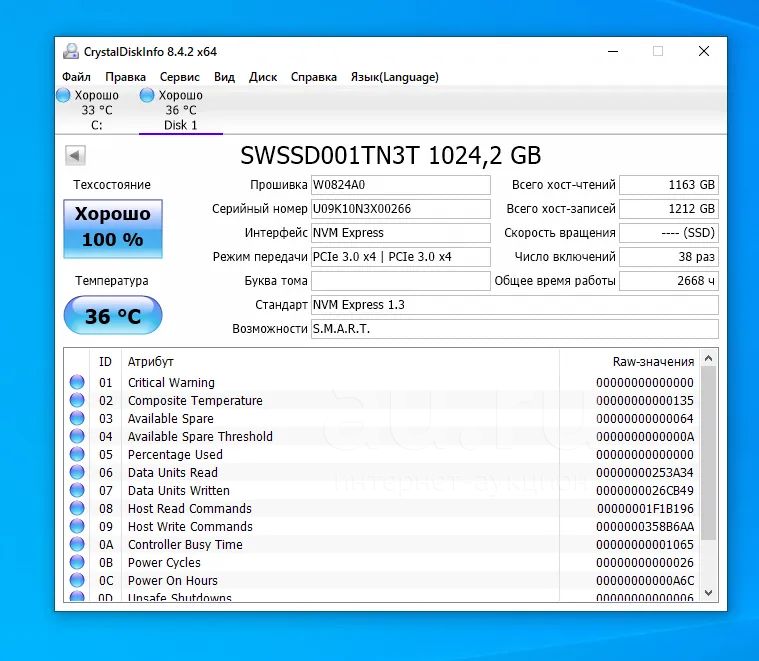Open the Язык(Language) menu
Image resolution: width=759 pixels, height=661 pixels.
395,77
